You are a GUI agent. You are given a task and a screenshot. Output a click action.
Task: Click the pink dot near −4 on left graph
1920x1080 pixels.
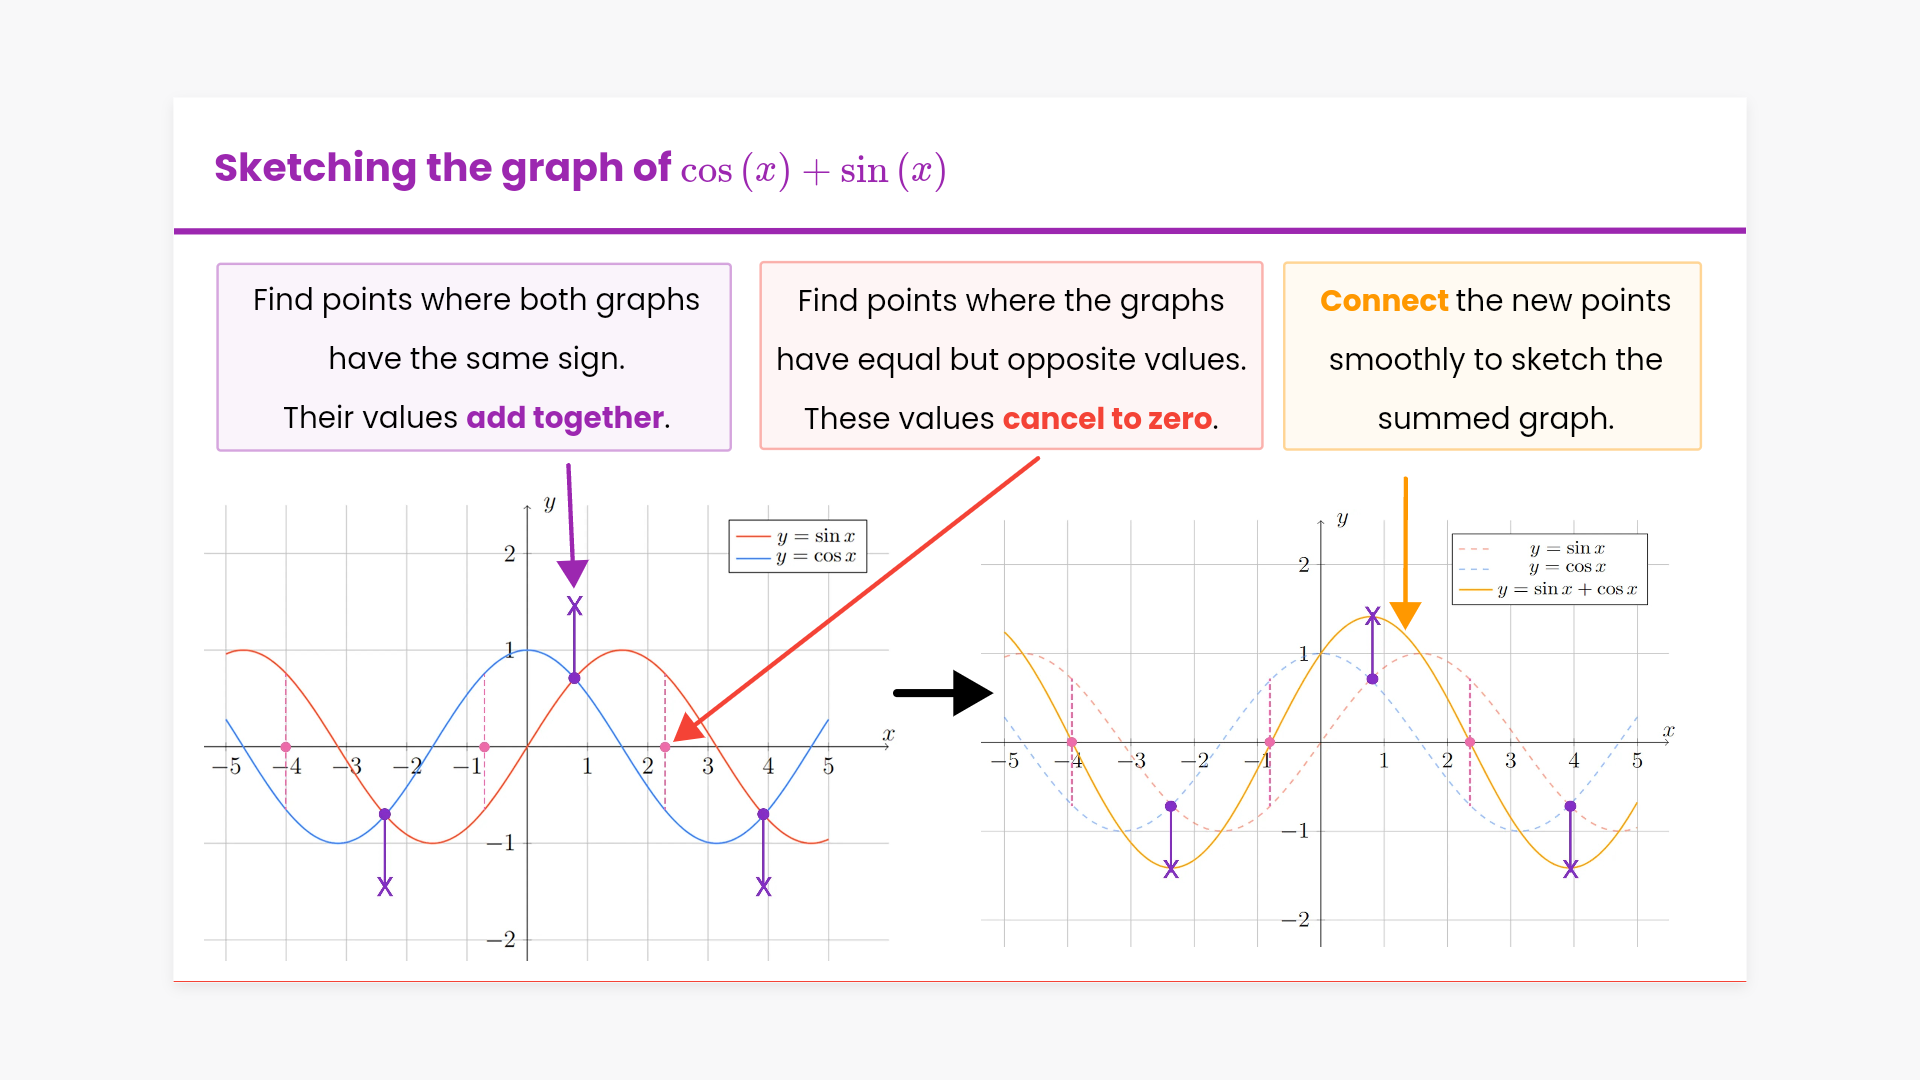tap(286, 747)
